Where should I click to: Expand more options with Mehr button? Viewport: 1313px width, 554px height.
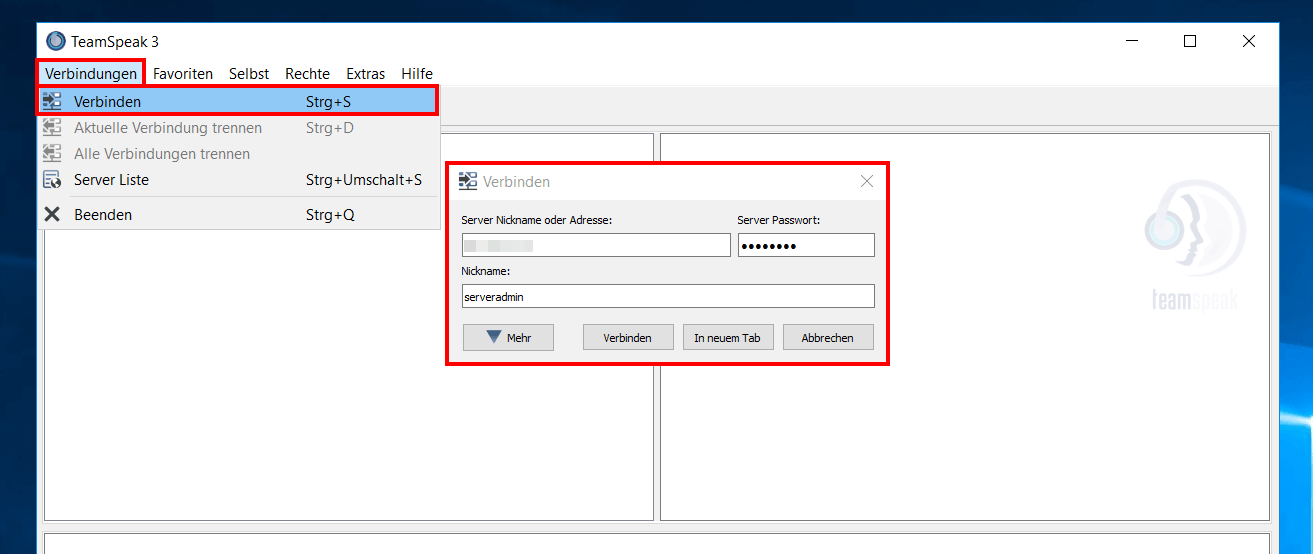coord(508,337)
